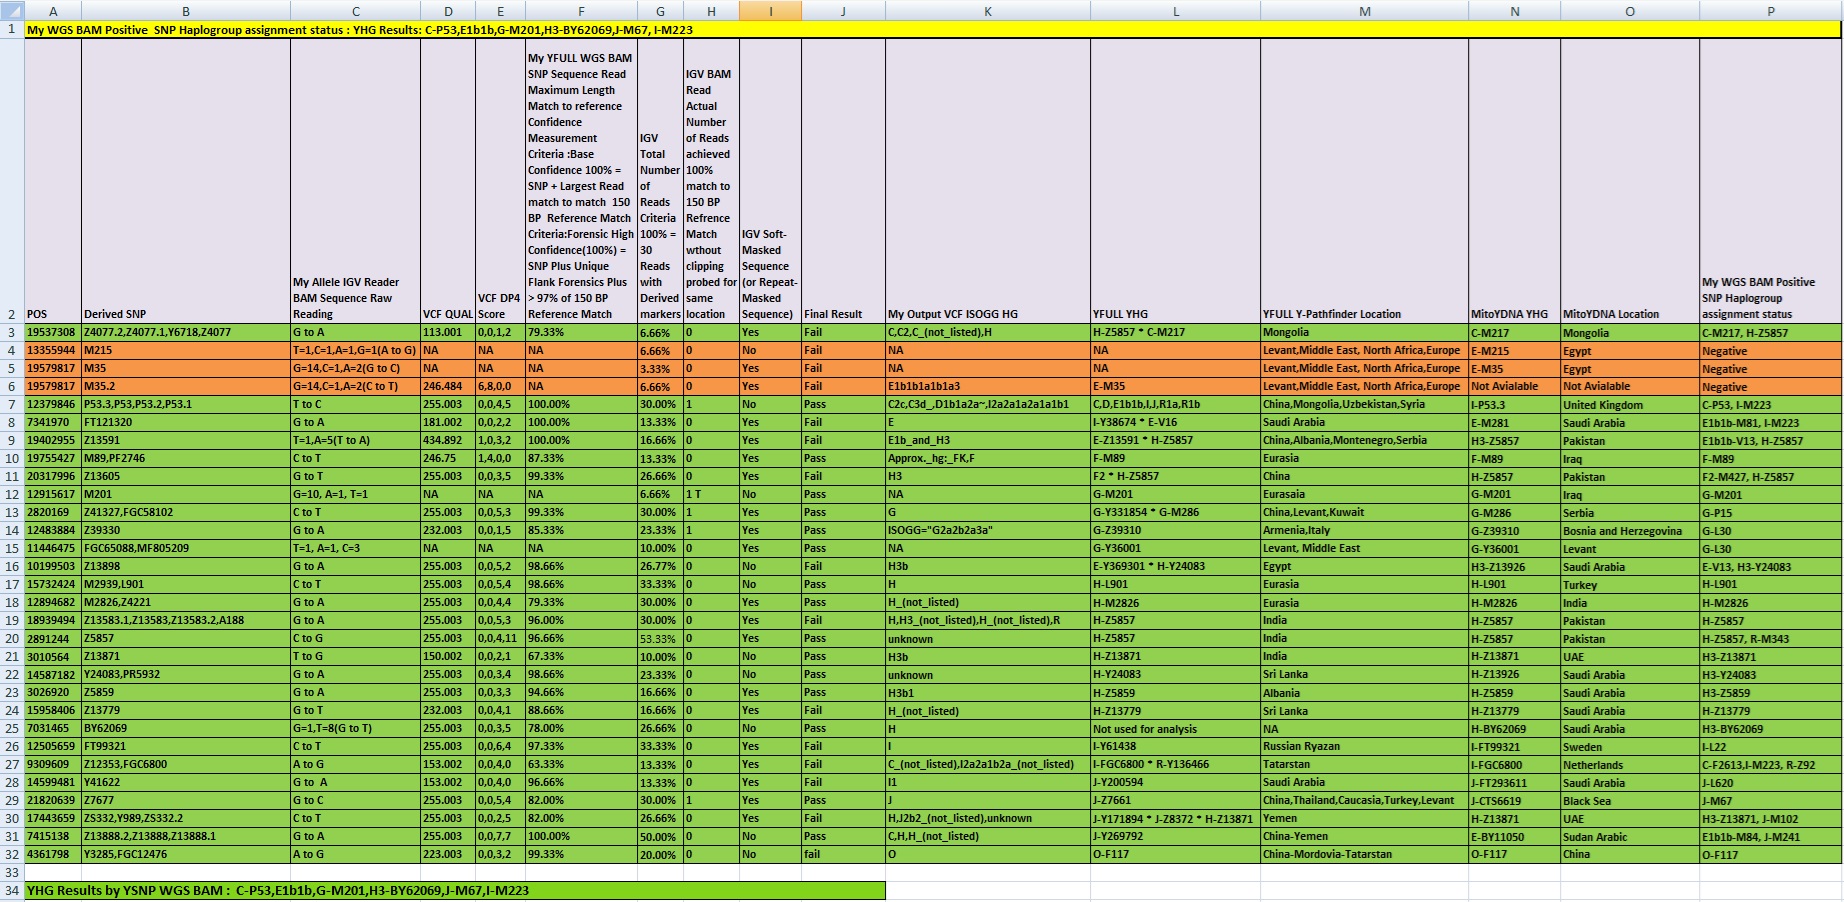Click the cell 'Not used for analysis'
Viewport: 1844px width, 902px height.
[x=1175, y=728]
